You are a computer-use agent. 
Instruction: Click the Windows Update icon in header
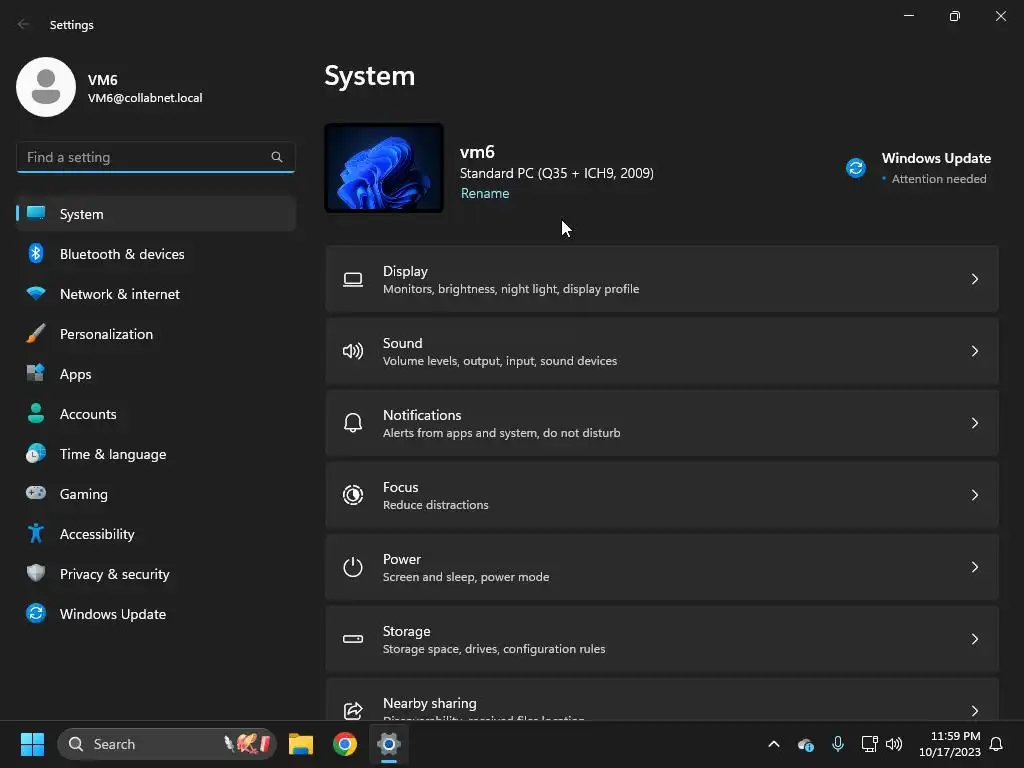click(856, 168)
